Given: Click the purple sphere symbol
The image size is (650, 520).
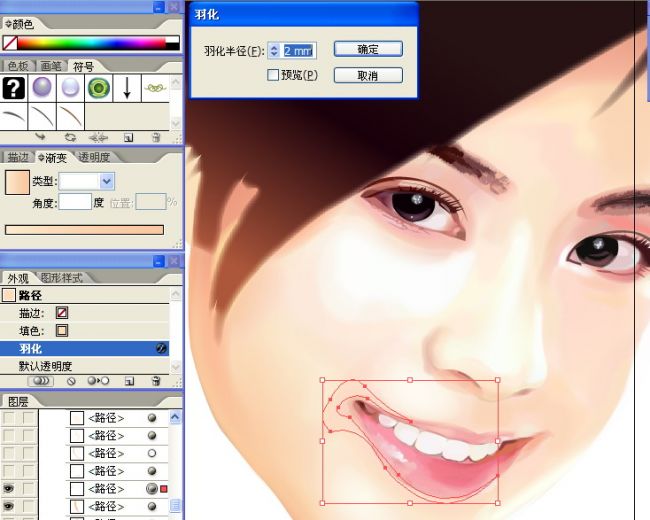Looking at the screenshot, I should (x=42, y=88).
